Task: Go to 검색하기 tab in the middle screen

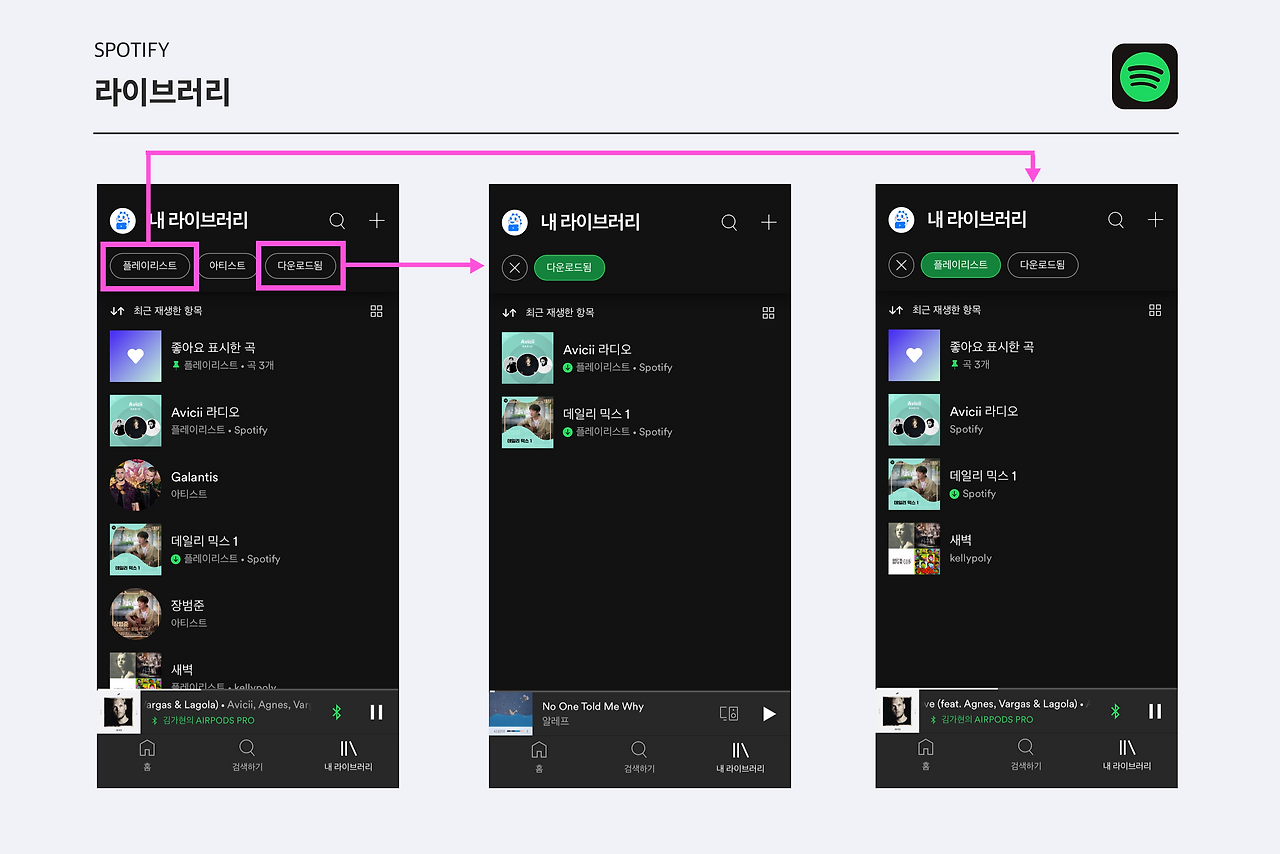Action: (639, 756)
